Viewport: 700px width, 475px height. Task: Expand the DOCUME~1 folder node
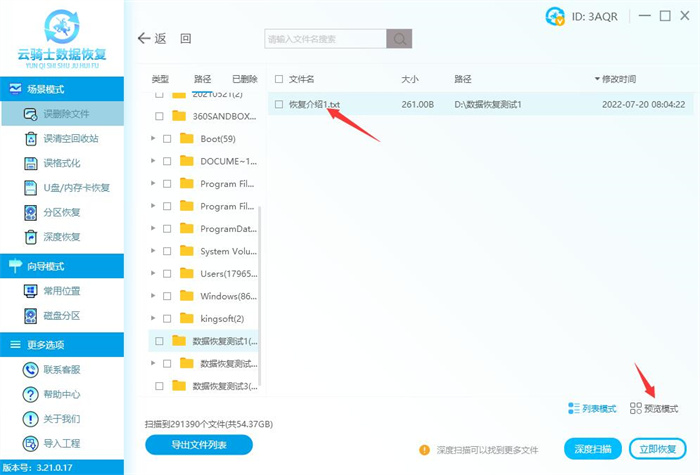(x=153, y=161)
